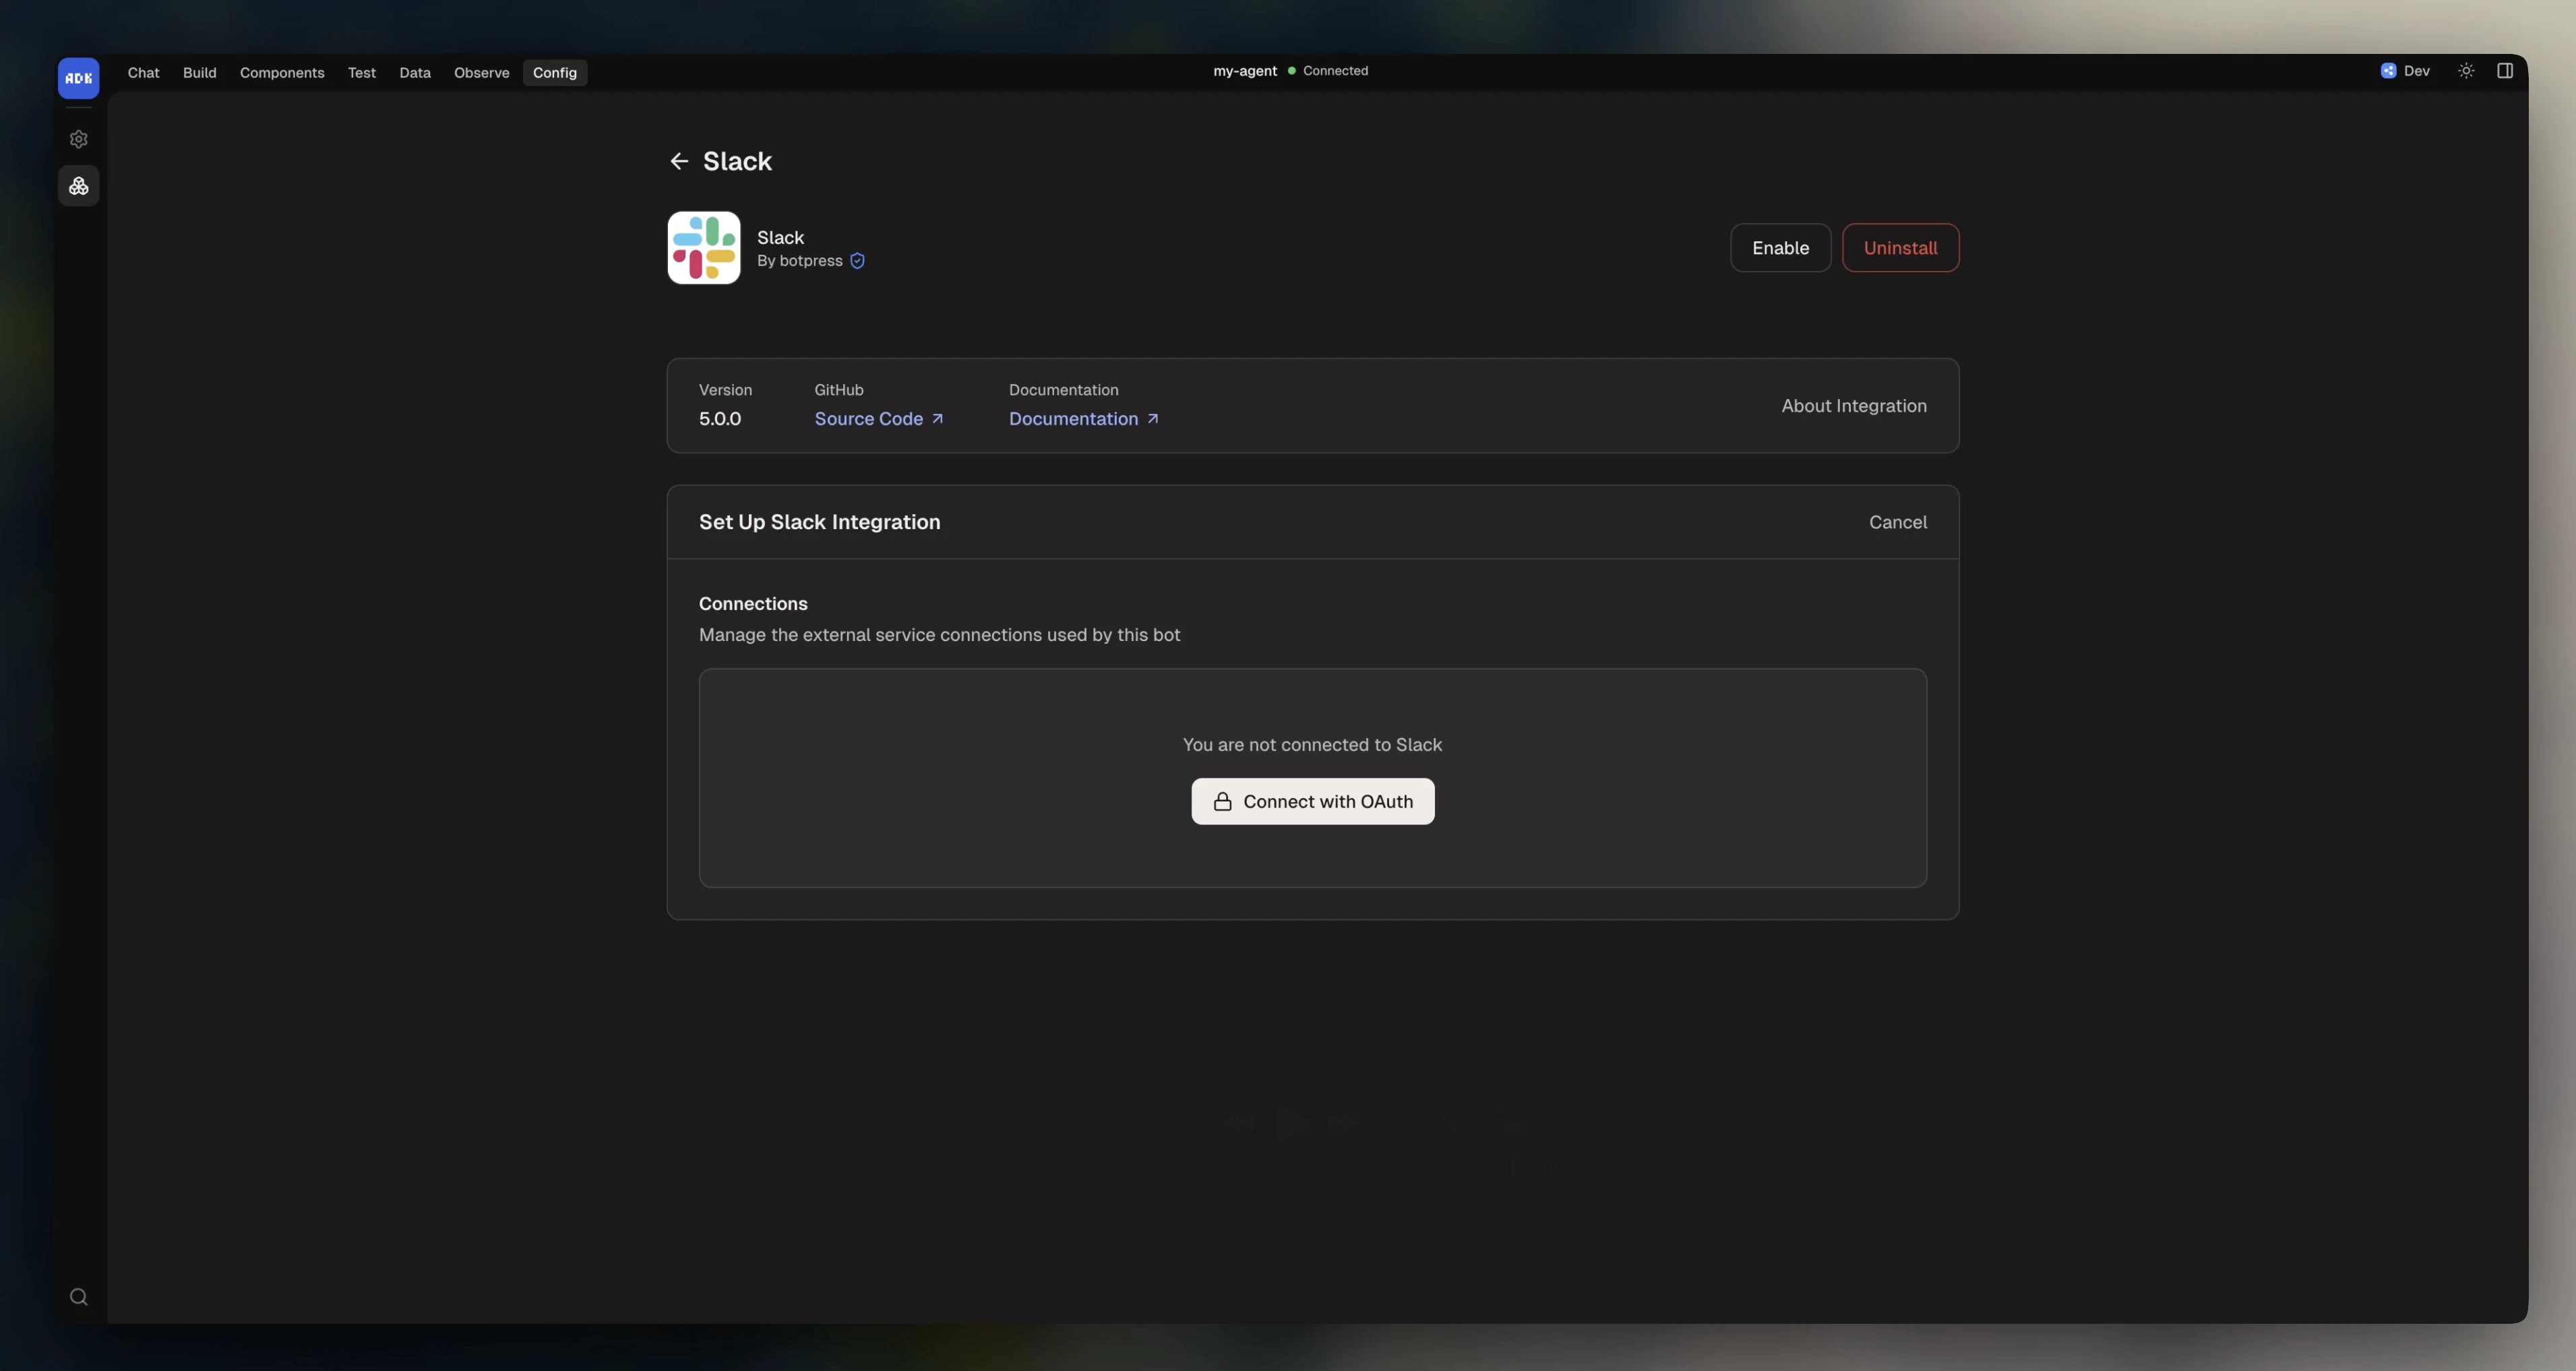Open the Data tab
Screen dimensions: 2576x1371
[415, 72]
